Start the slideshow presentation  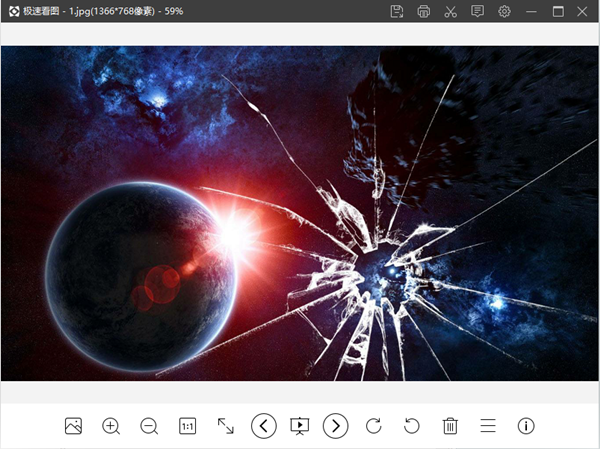click(x=299, y=426)
